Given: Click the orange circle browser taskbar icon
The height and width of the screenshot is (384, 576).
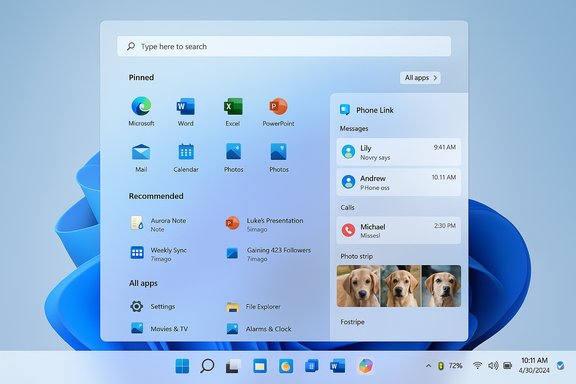Looking at the screenshot, I should [x=286, y=366].
